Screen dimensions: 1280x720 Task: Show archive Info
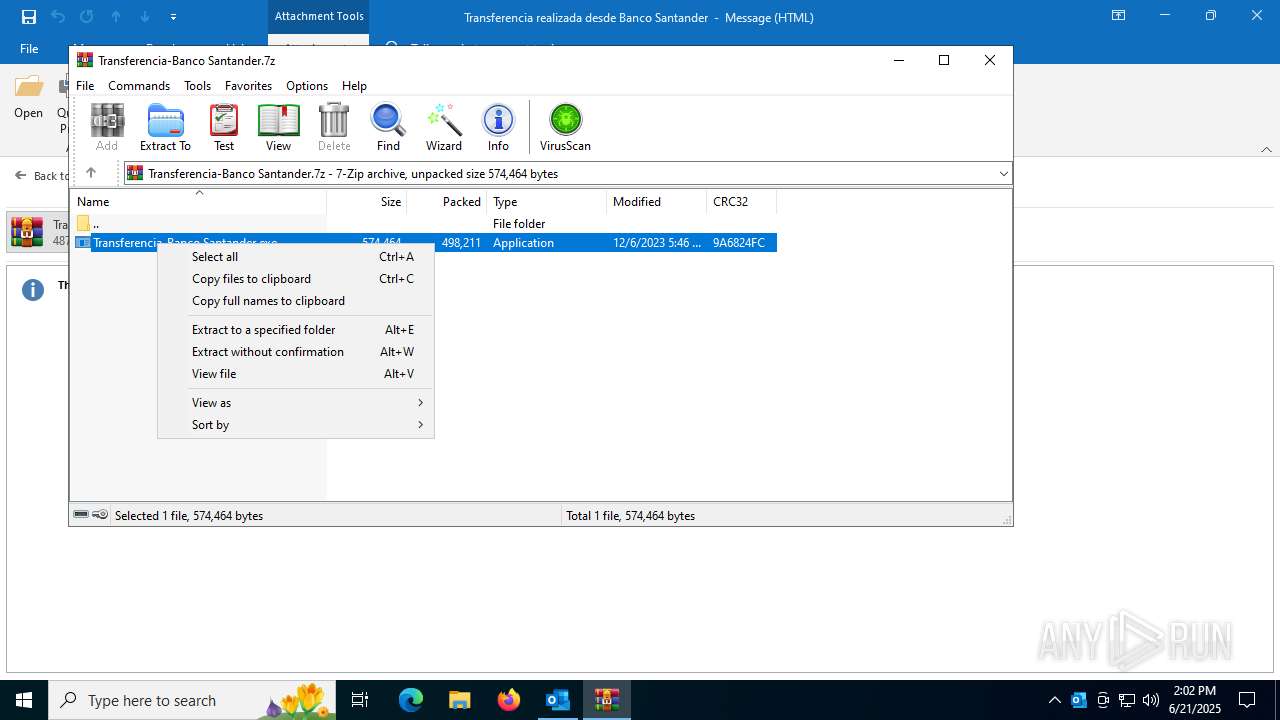pyautogui.click(x=498, y=128)
